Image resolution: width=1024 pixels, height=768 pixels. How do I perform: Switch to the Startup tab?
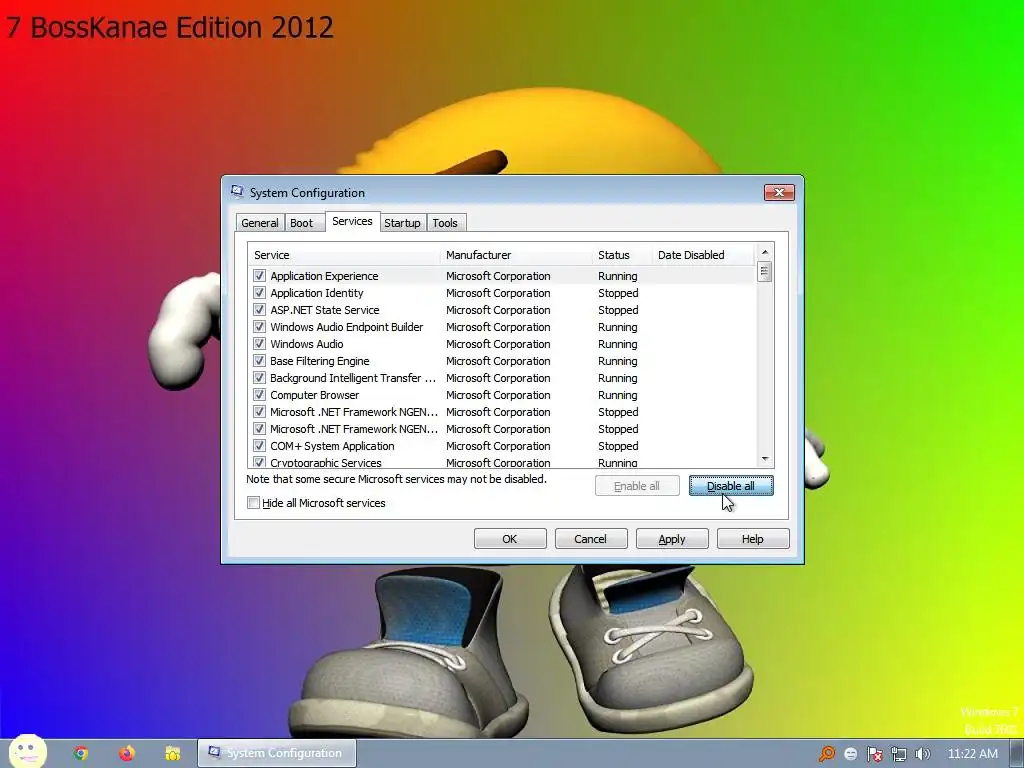pyautogui.click(x=402, y=223)
